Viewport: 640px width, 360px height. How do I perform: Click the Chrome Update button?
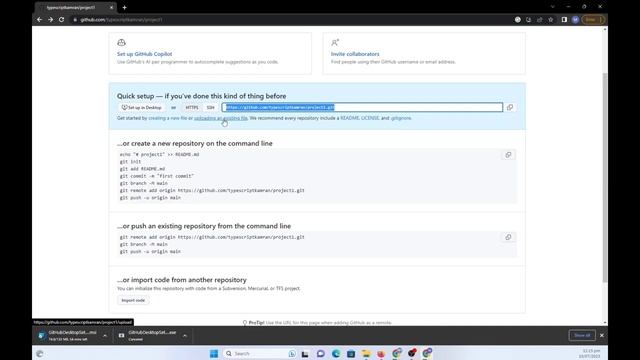593,20
